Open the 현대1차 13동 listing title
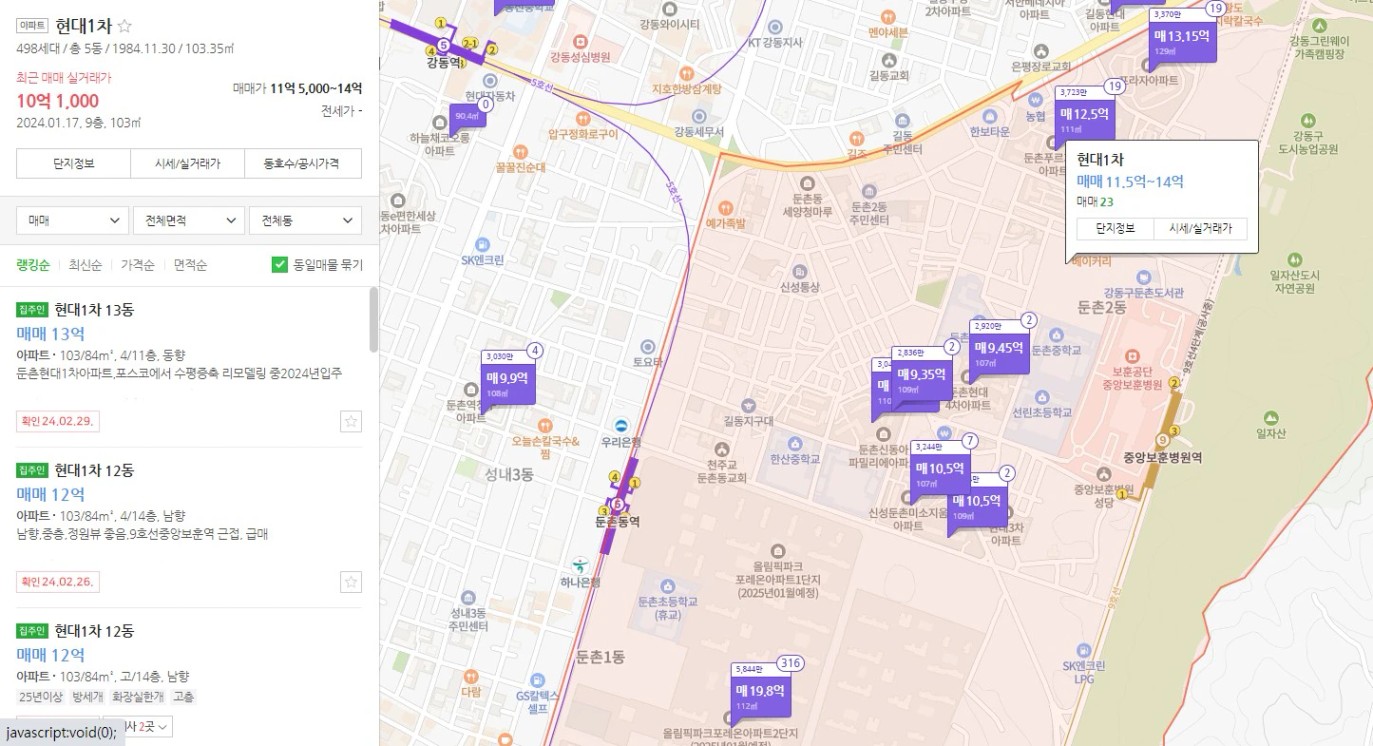 tap(94, 309)
